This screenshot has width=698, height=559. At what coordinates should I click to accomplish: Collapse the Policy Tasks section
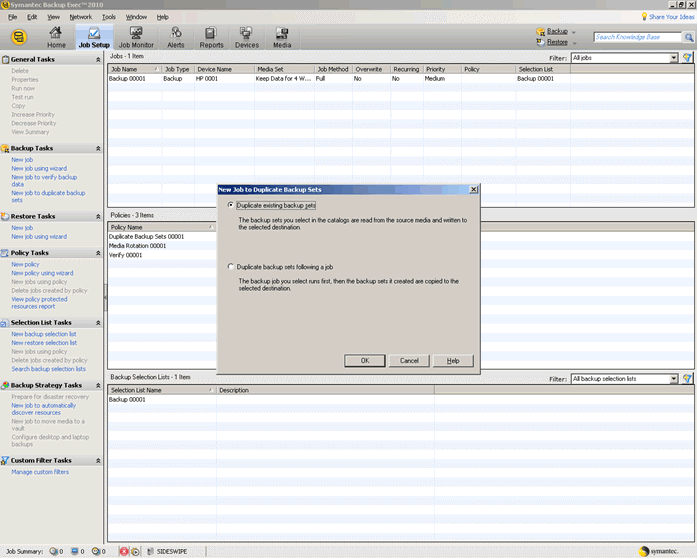coord(98,253)
